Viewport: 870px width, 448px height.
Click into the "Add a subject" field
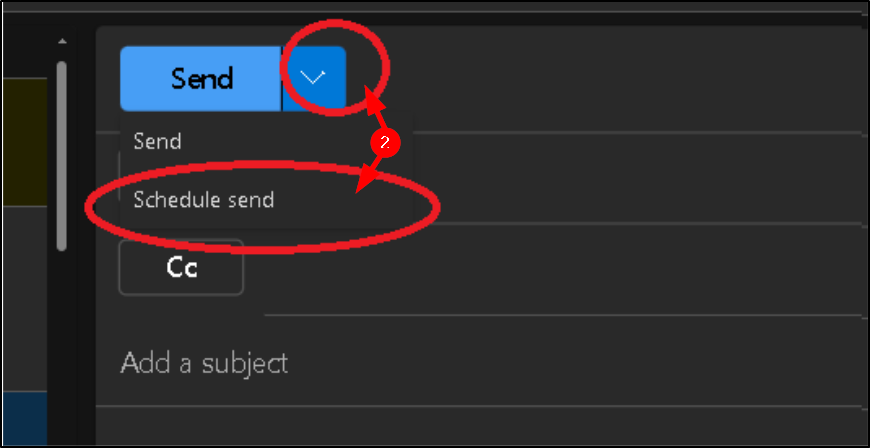pos(477,363)
